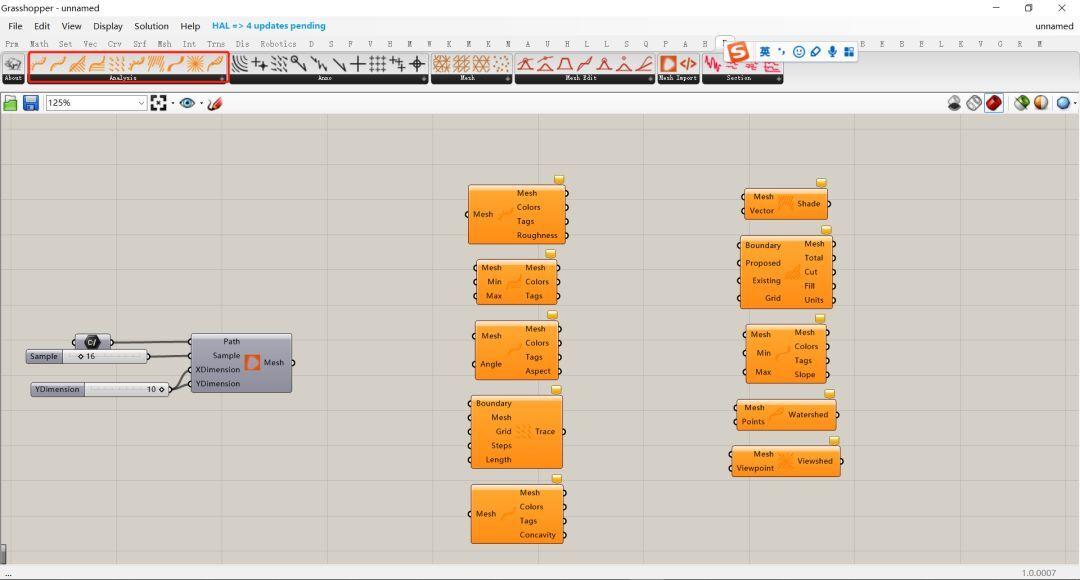
Task: Open the Display menu
Action: pyautogui.click(x=107, y=26)
